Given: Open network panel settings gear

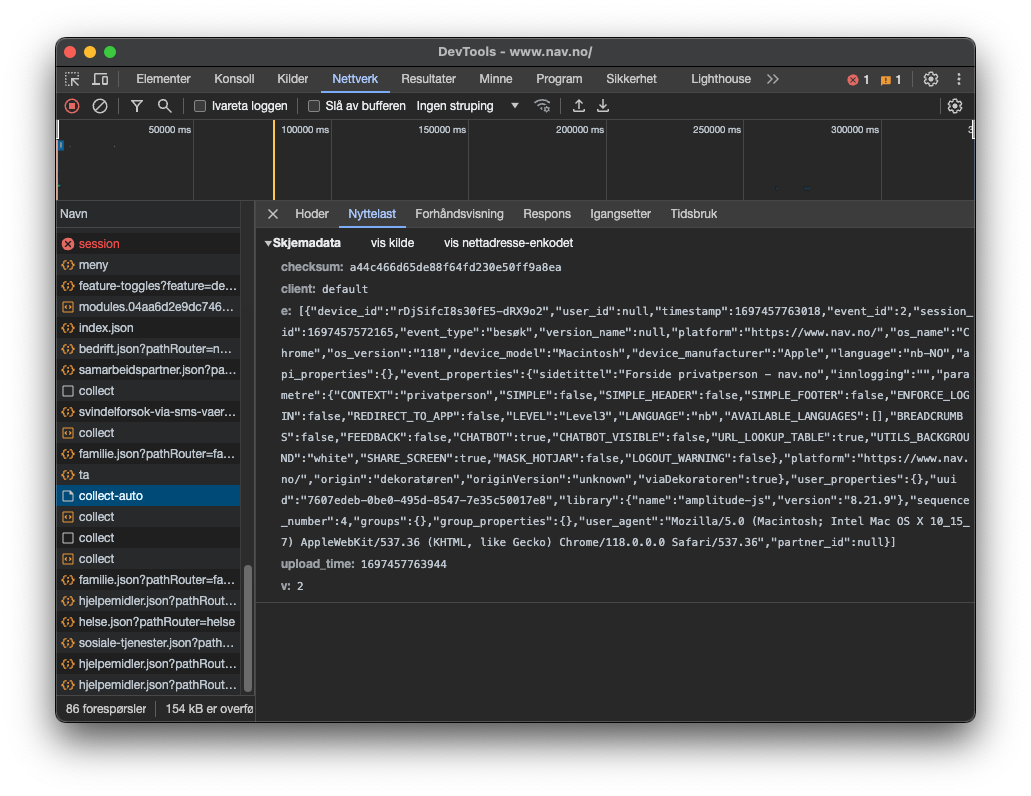Looking at the screenshot, I should (x=955, y=106).
